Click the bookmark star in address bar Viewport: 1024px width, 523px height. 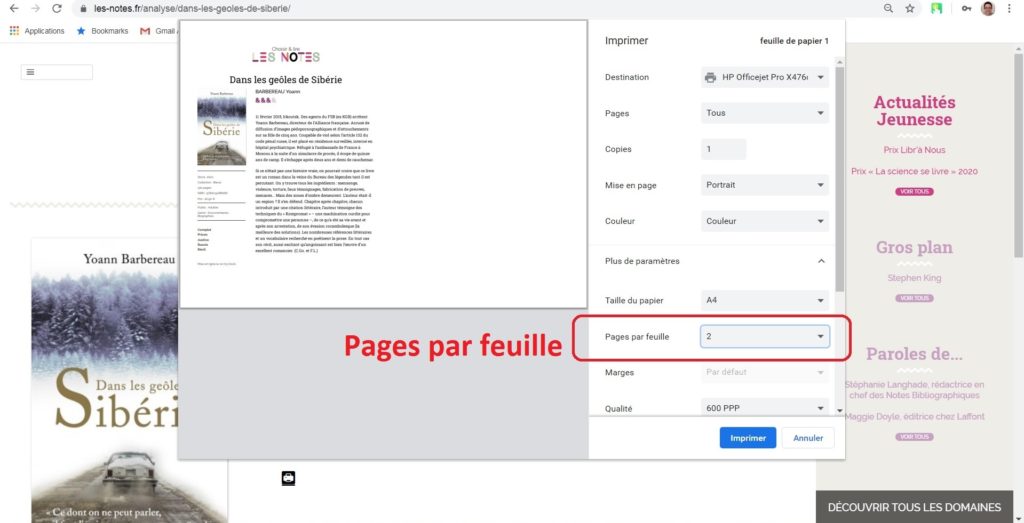pos(910,8)
